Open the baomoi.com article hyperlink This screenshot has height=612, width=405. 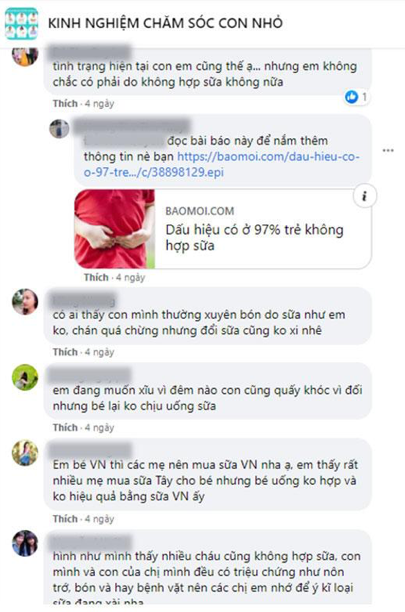tap(222, 164)
